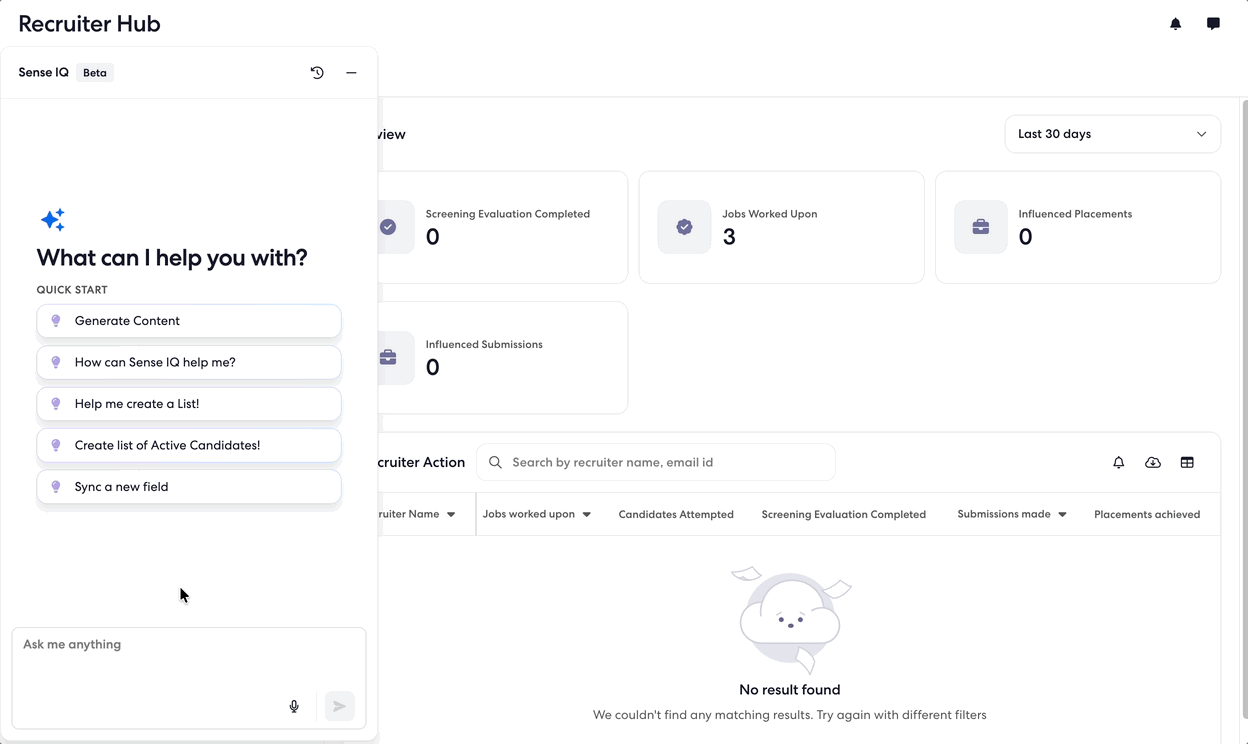Click the search magnifier icon
Viewport: 1248px width, 744px height.
tap(495, 463)
